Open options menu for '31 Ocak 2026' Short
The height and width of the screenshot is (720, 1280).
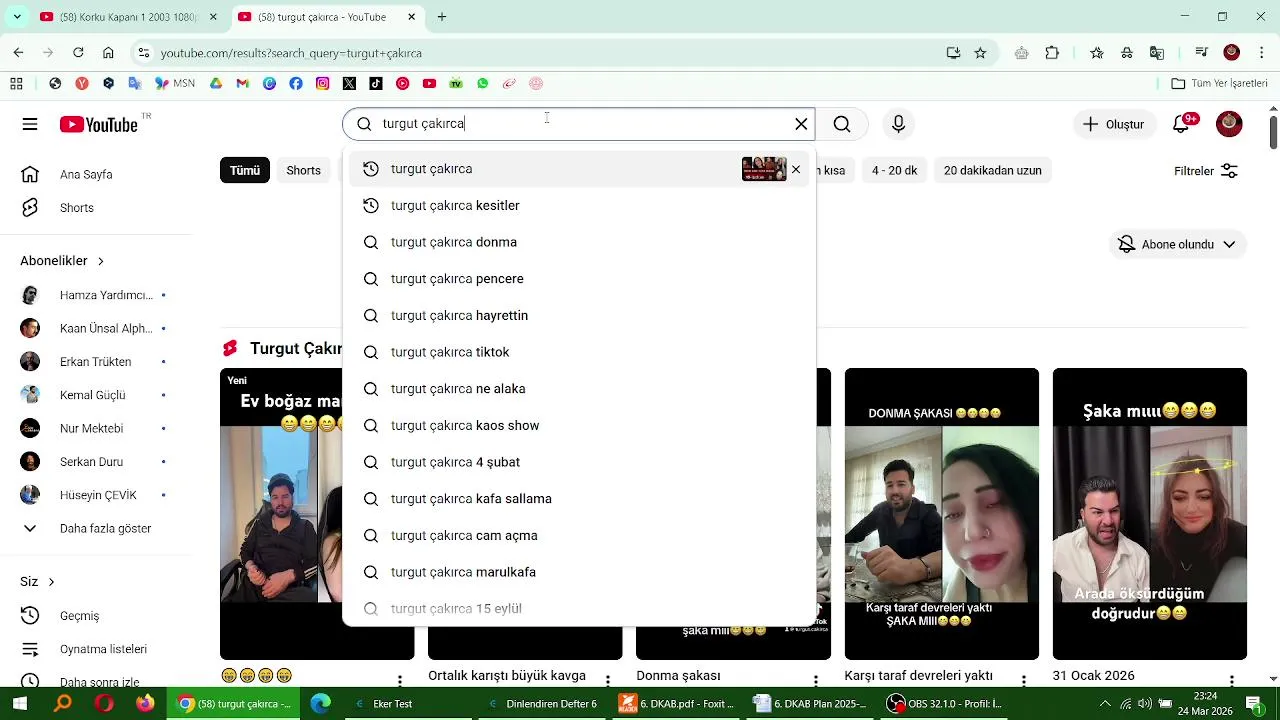1231,681
